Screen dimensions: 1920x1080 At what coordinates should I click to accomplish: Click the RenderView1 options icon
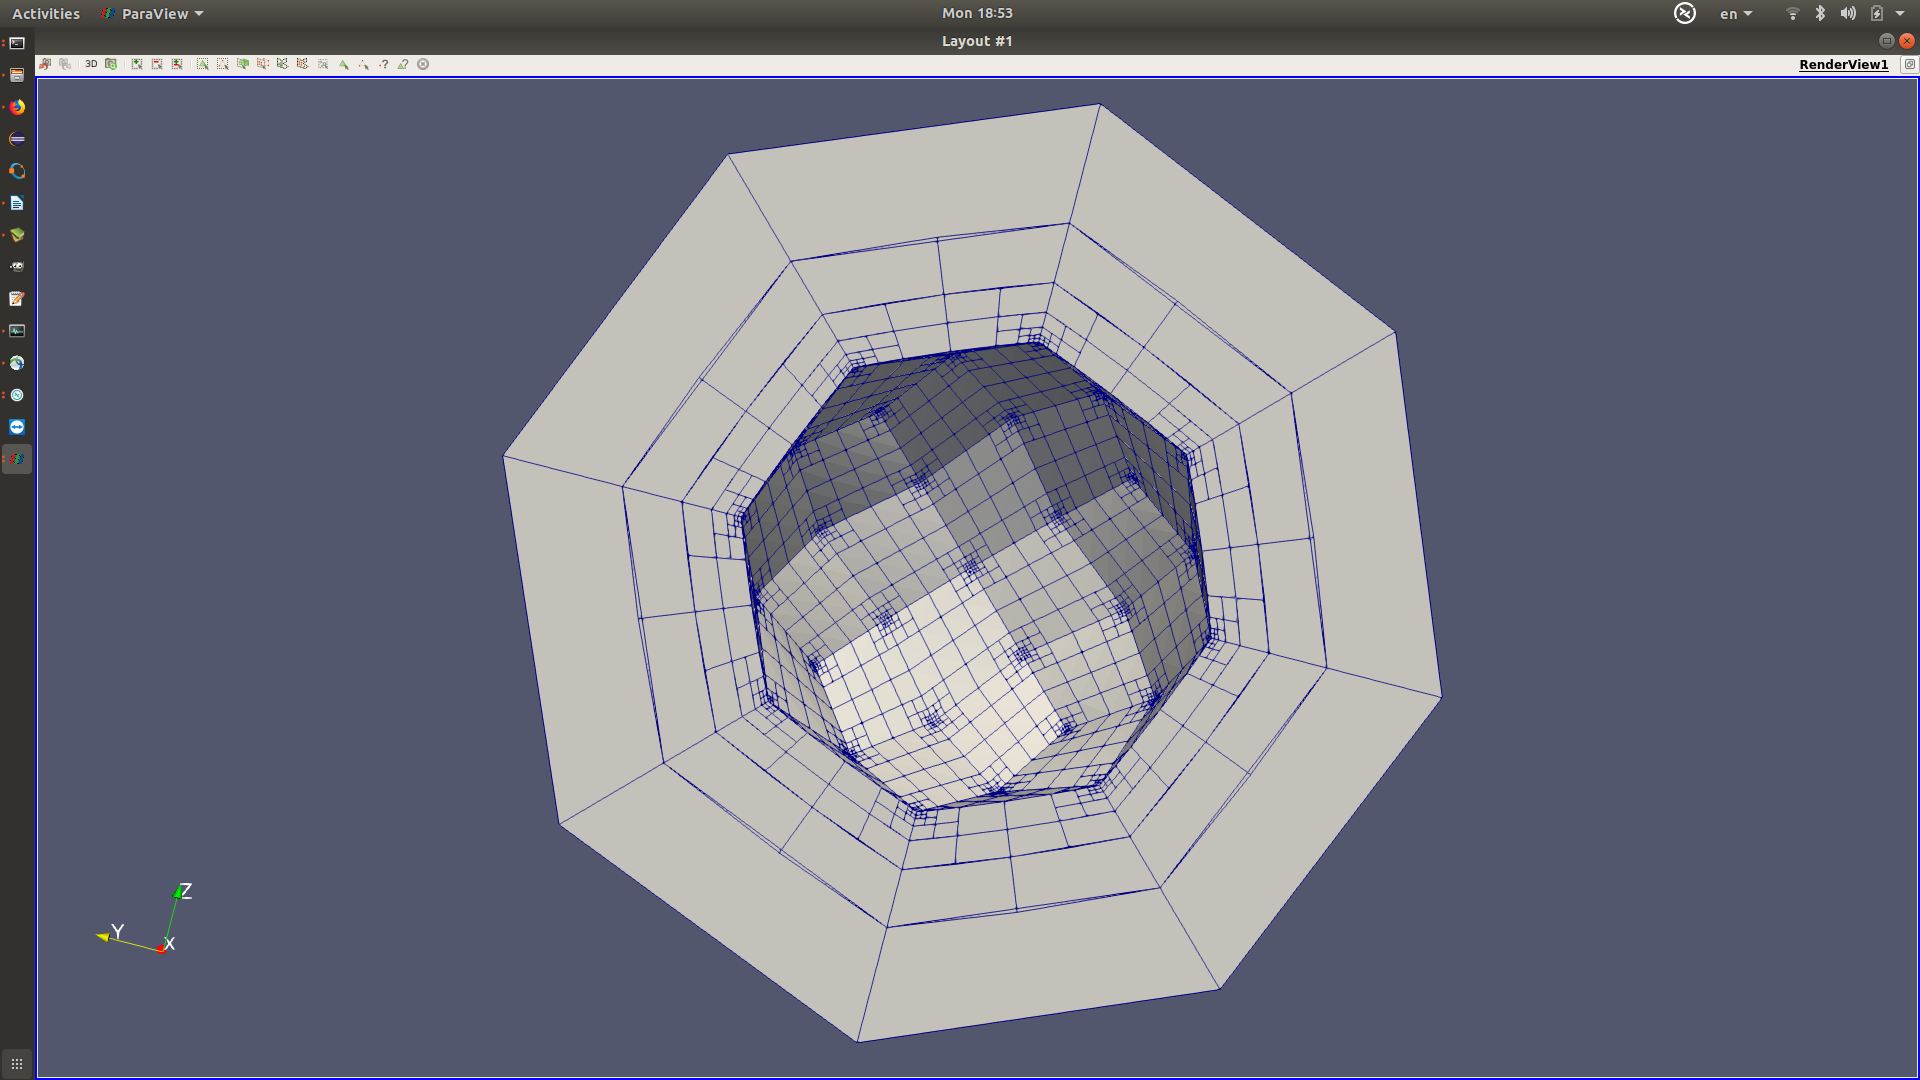(x=1909, y=64)
